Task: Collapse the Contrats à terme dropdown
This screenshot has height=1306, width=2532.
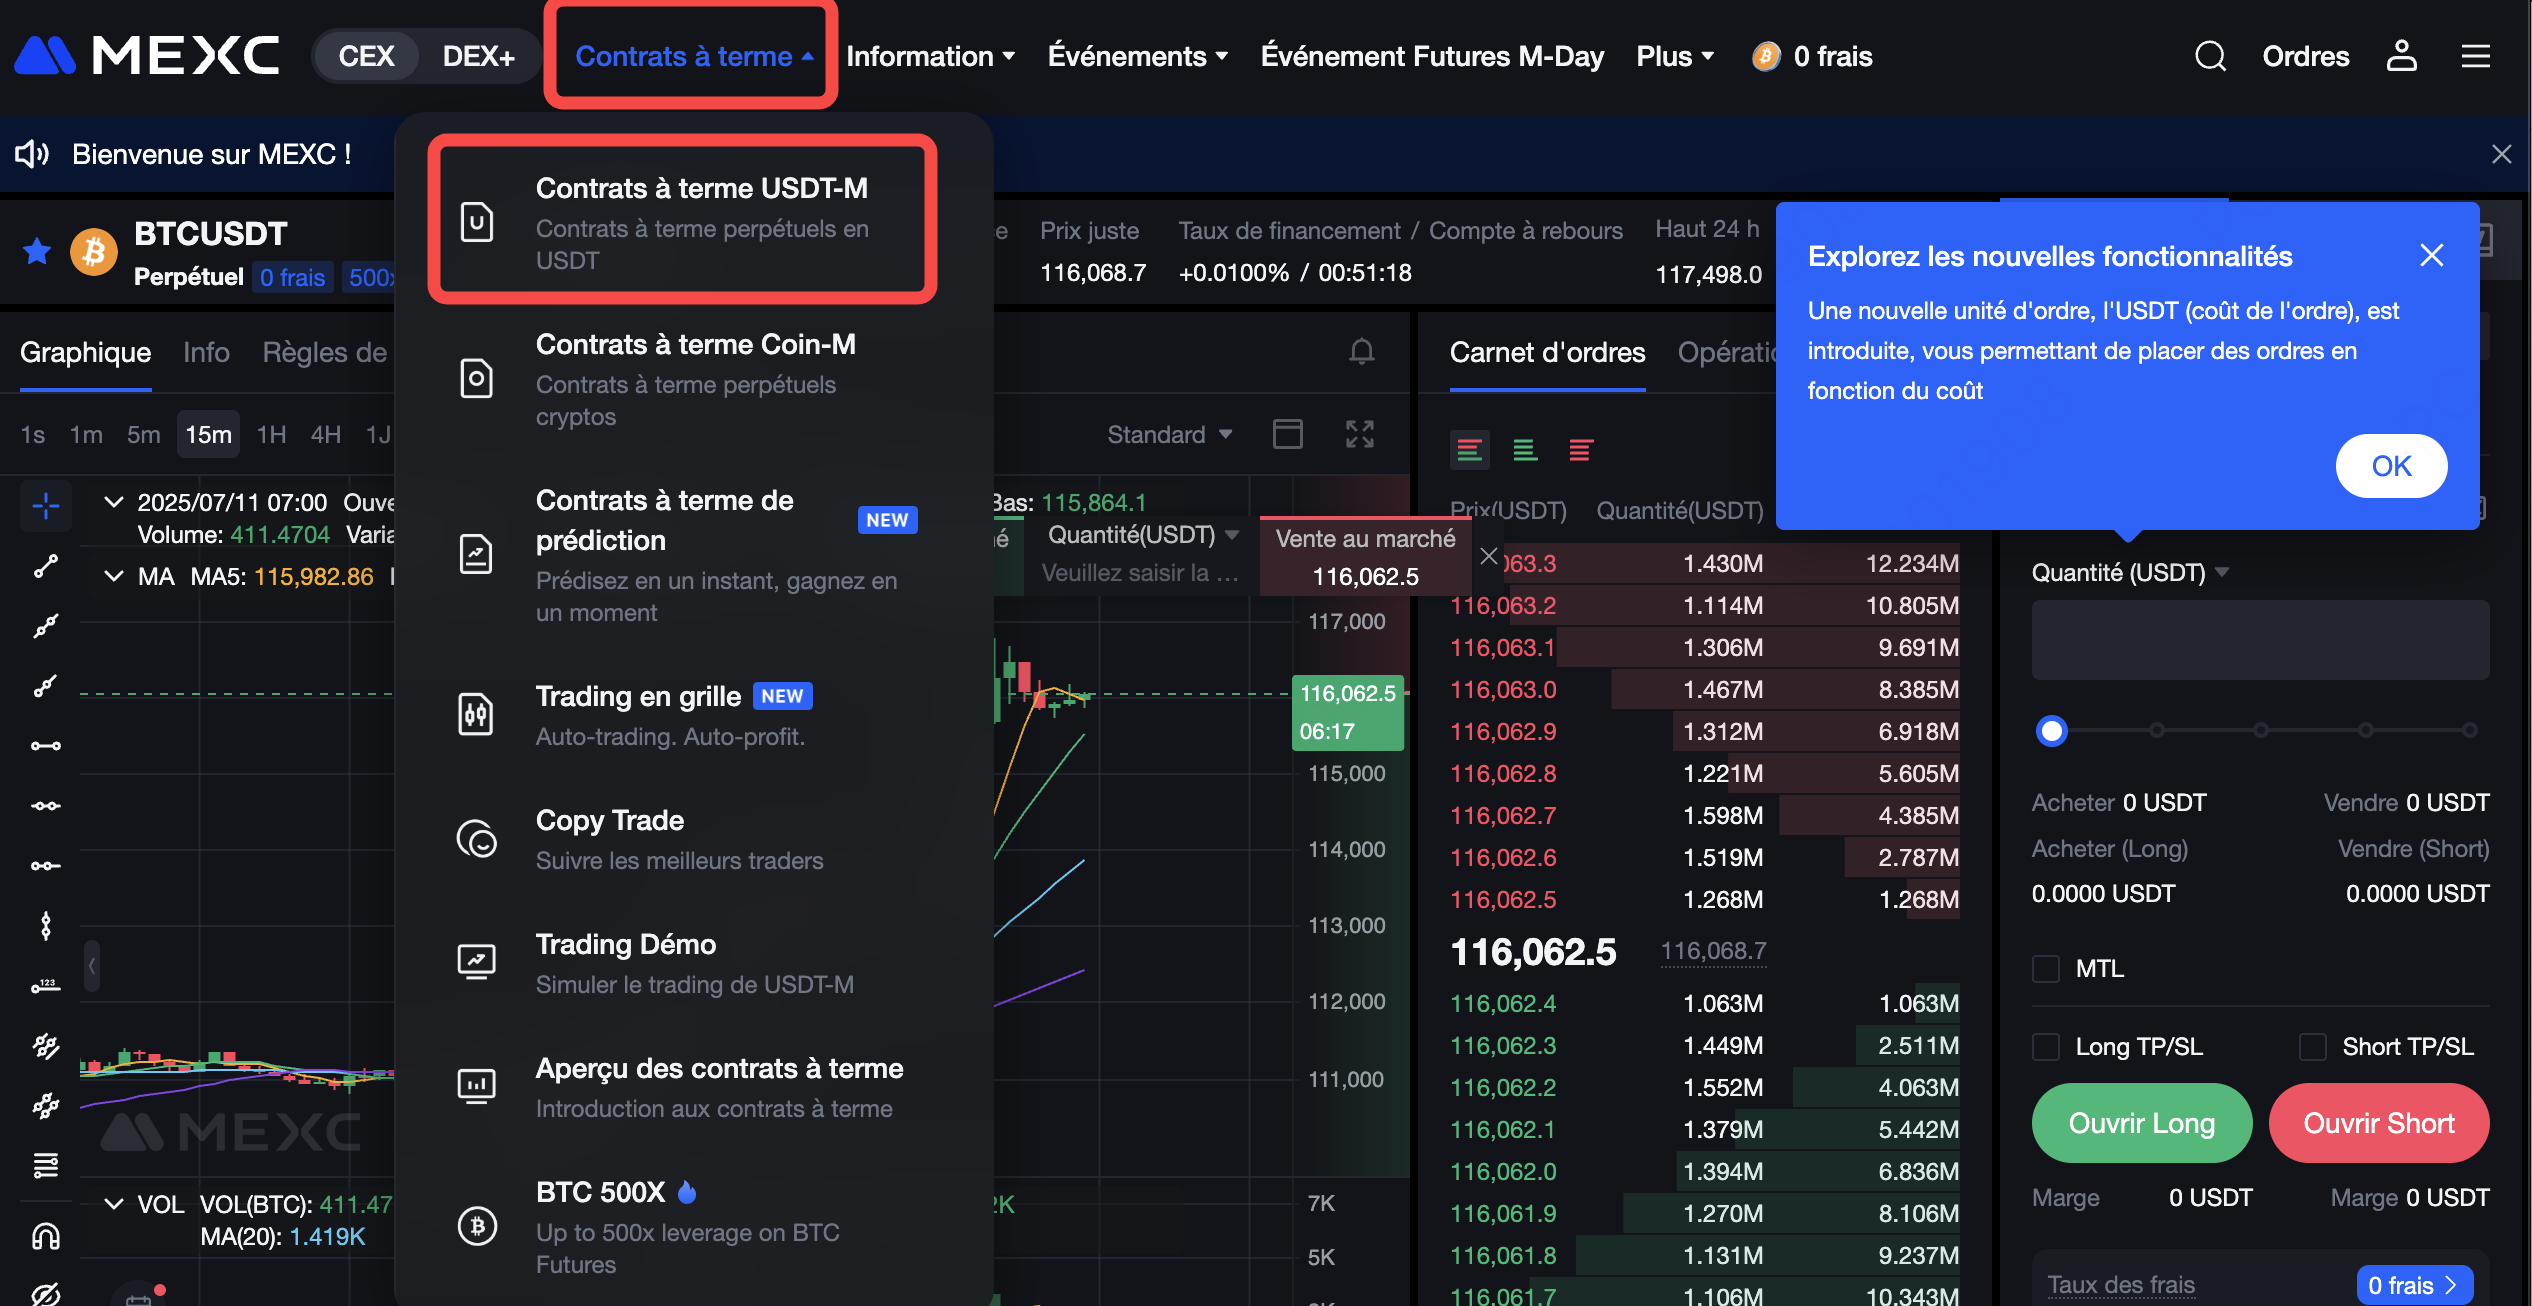Action: pos(694,56)
